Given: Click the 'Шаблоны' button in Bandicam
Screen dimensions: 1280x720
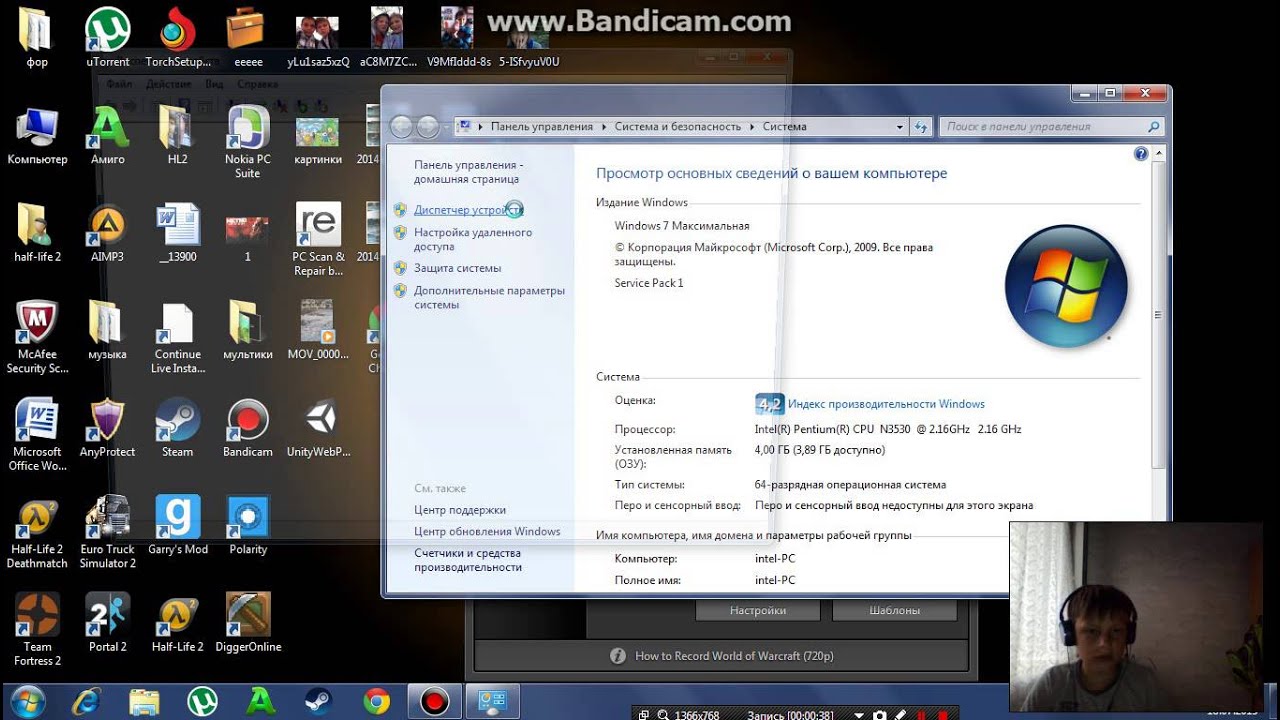Looking at the screenshot, I should pos(894,610).
